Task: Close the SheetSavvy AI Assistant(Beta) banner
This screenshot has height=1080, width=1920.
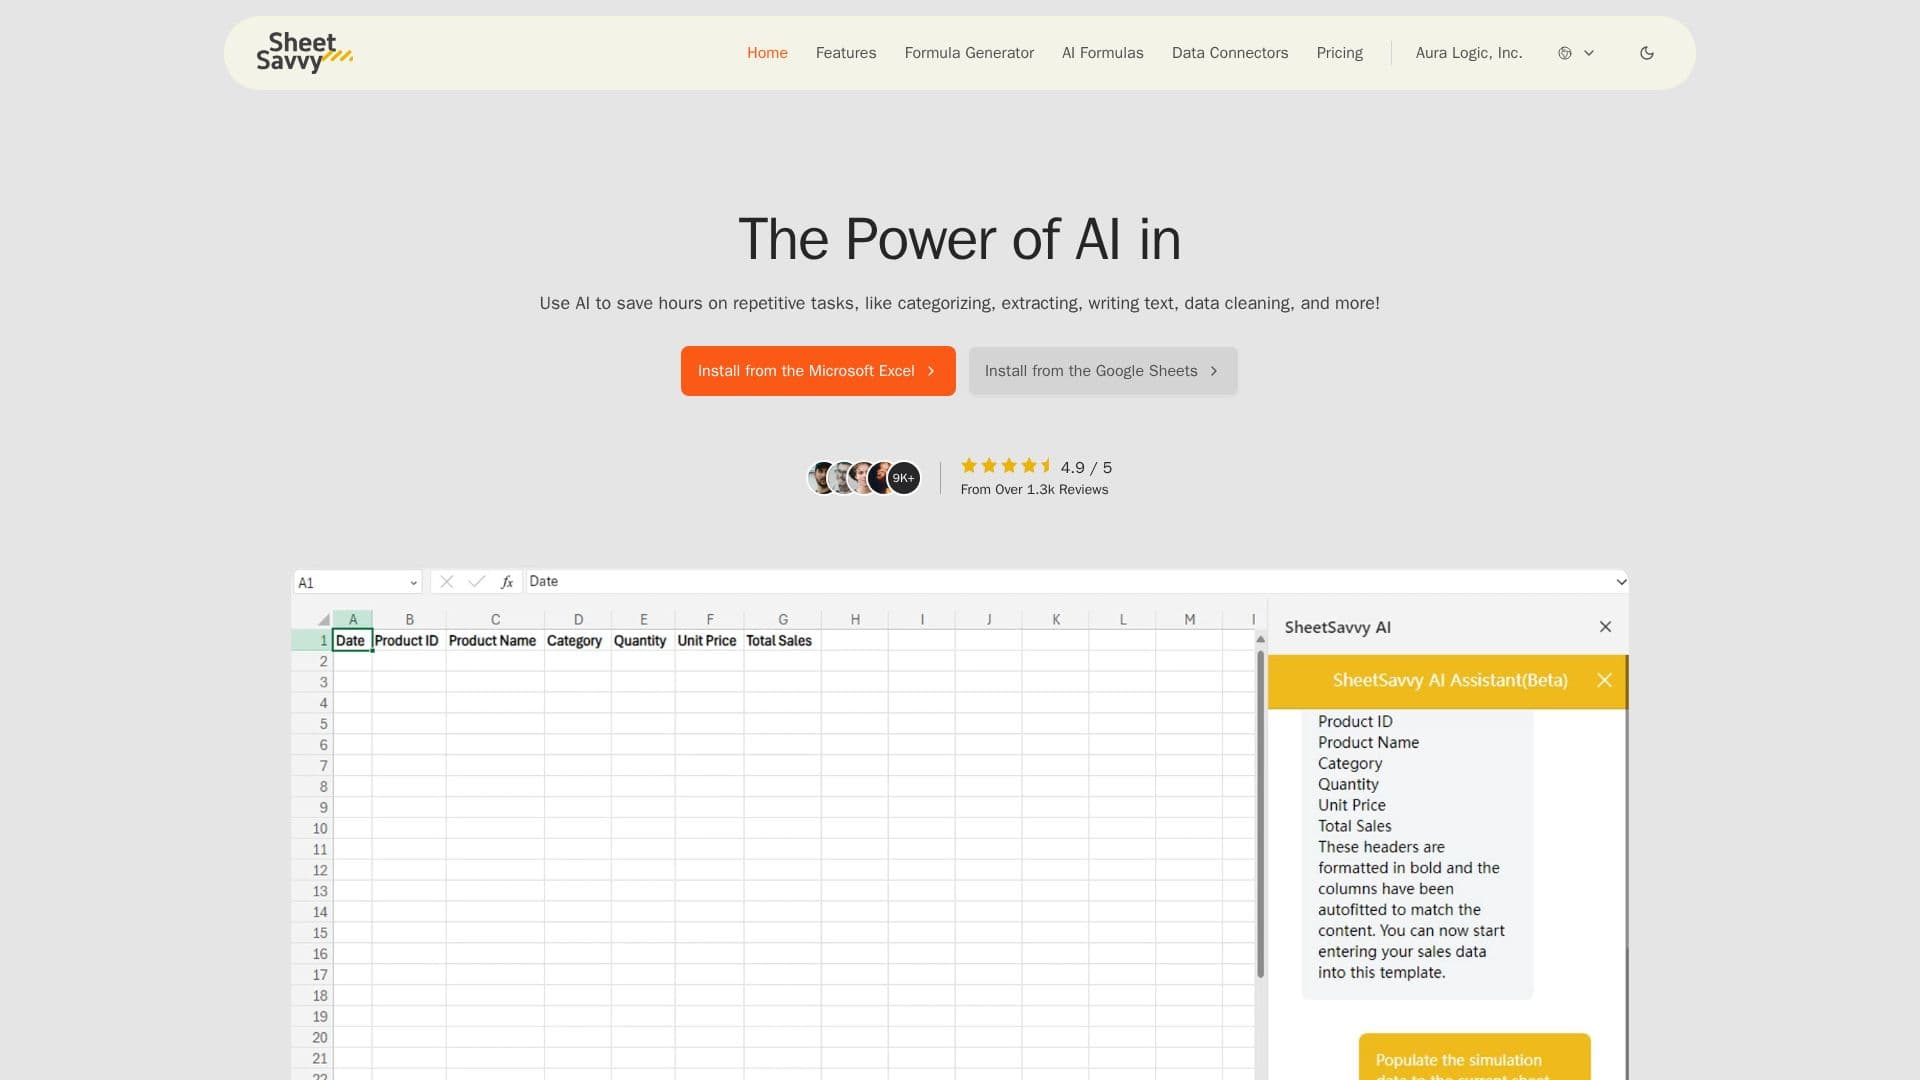Action: coord(1604,681)
